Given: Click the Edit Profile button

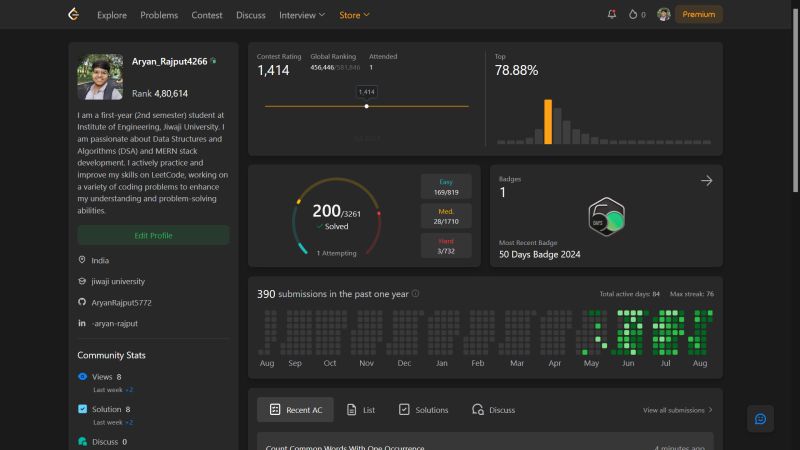Looking at the screenshot, I should click(153, 235).
